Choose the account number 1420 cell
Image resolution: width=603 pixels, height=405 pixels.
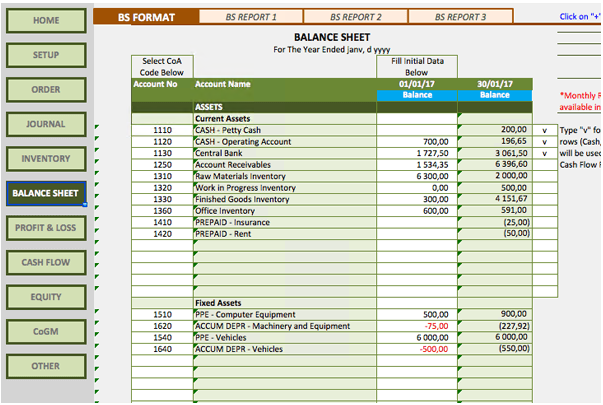(x=163, y=233)
